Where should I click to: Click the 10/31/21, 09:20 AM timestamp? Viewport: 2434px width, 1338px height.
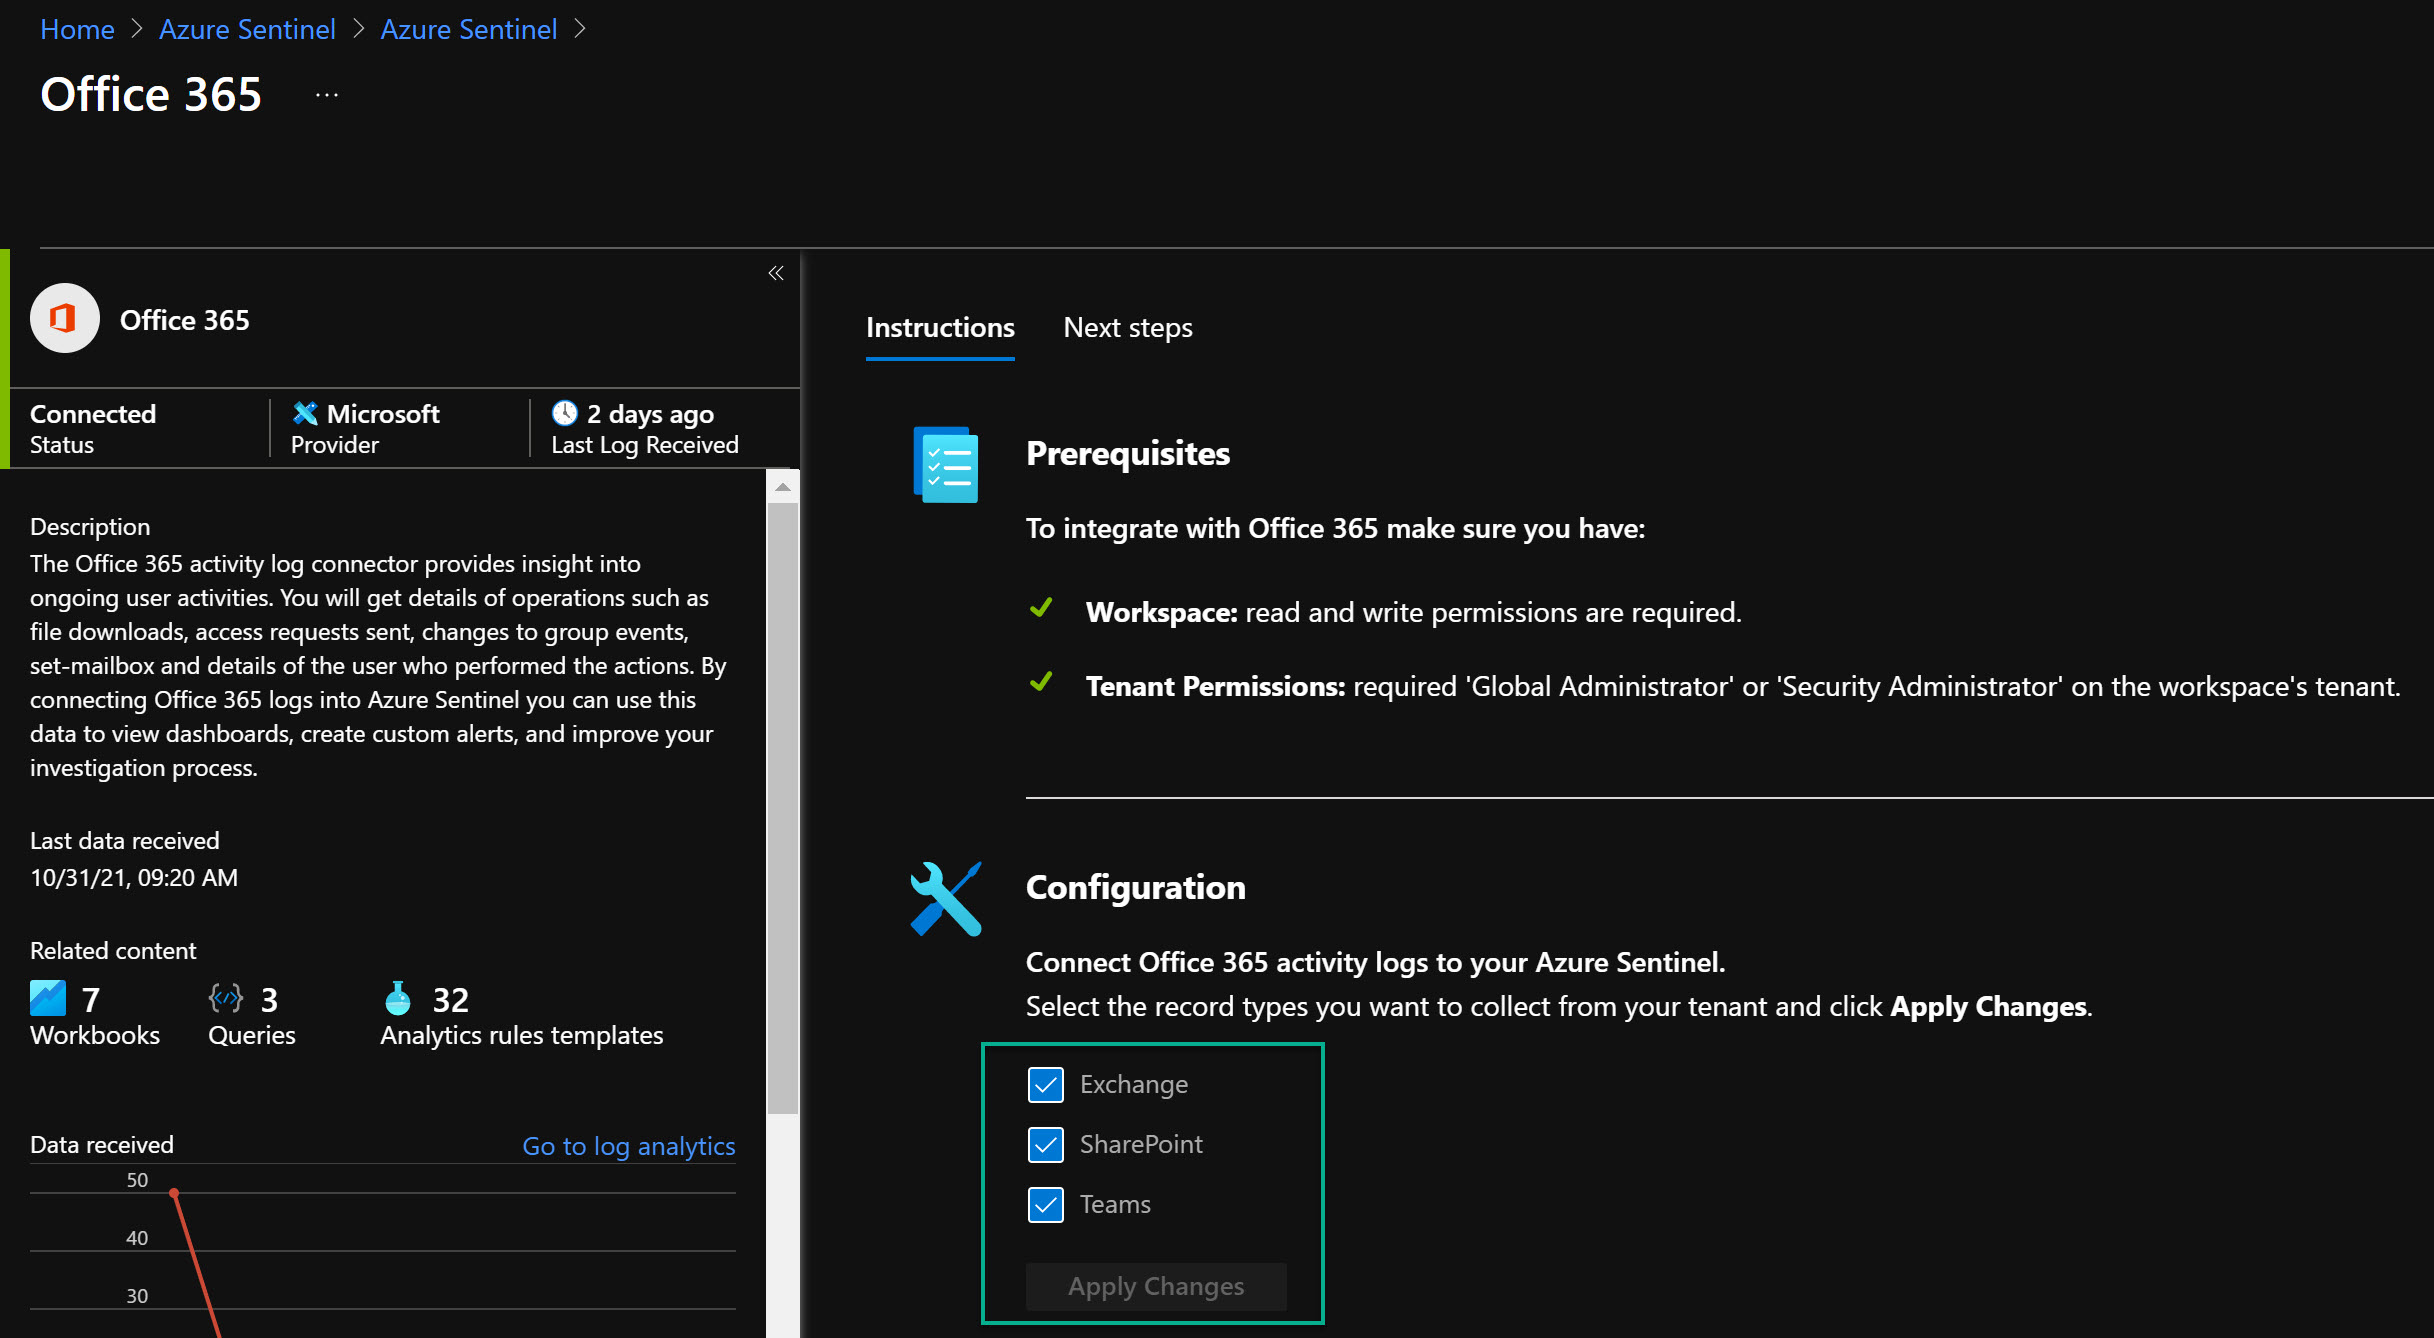134,877
